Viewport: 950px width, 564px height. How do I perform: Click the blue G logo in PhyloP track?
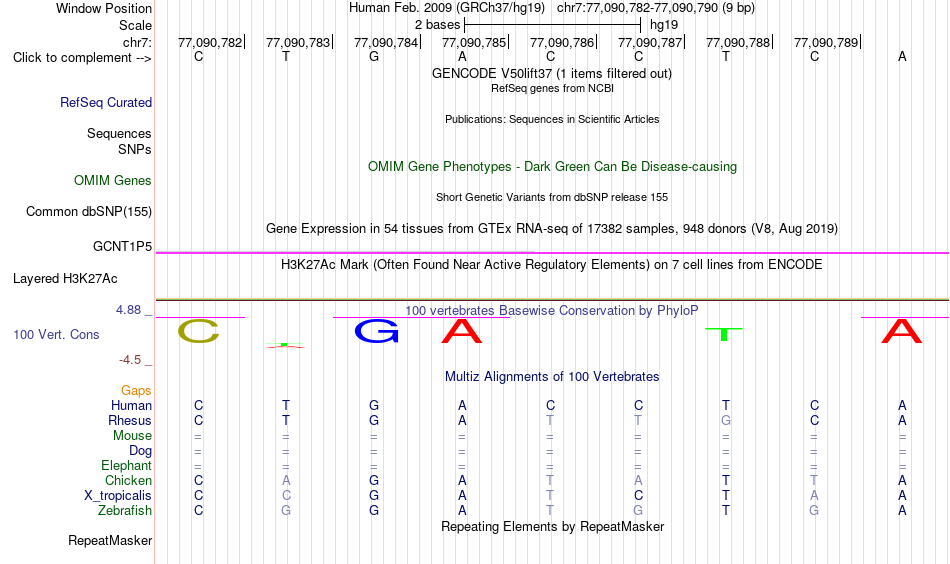click(x=376, y=331)
